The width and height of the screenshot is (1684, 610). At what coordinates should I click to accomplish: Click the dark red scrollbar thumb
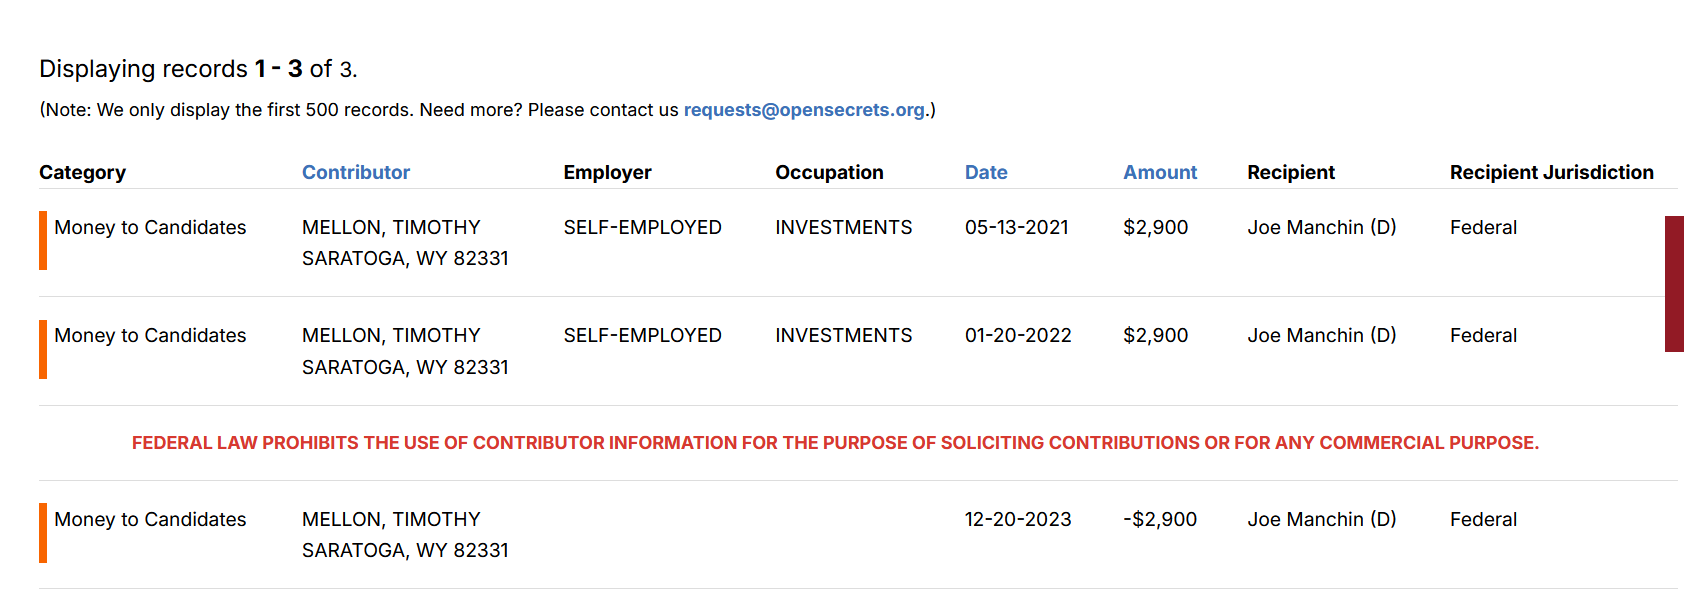[1674, 284]
